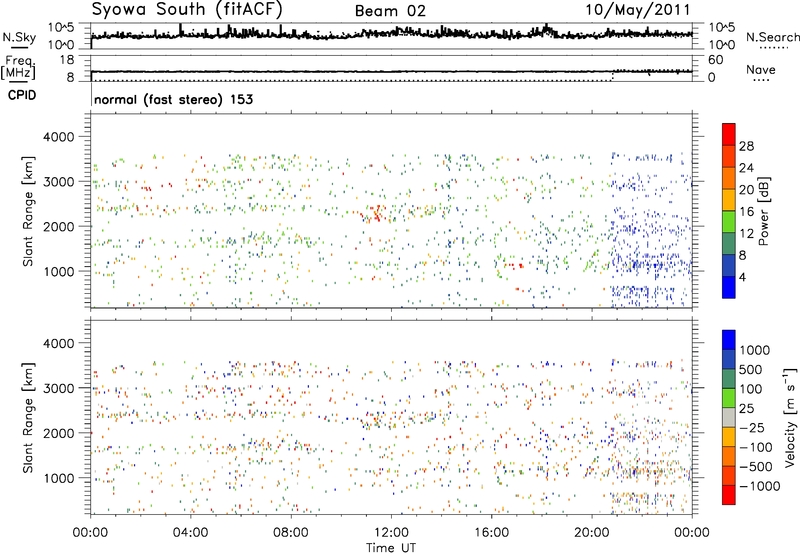
Task: Pick the gray ±25 velocity colorbar segment
Action: (x=729, y=418)
